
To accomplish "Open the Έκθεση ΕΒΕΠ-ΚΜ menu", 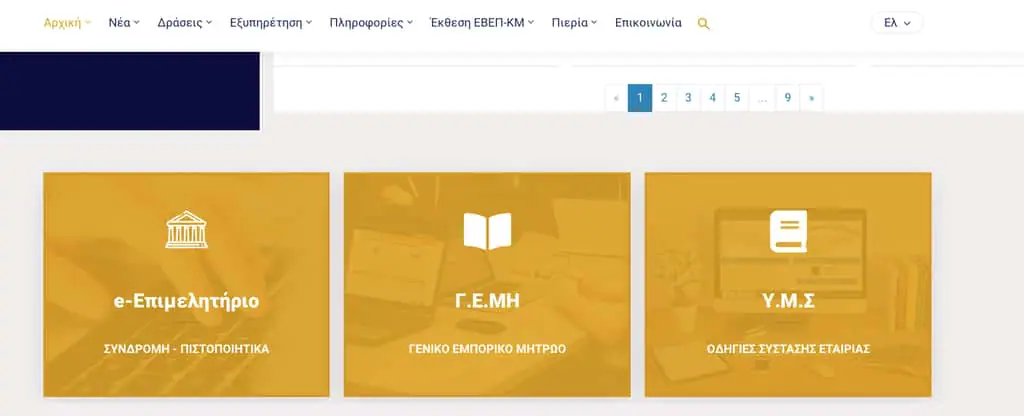I will (481, 22).
